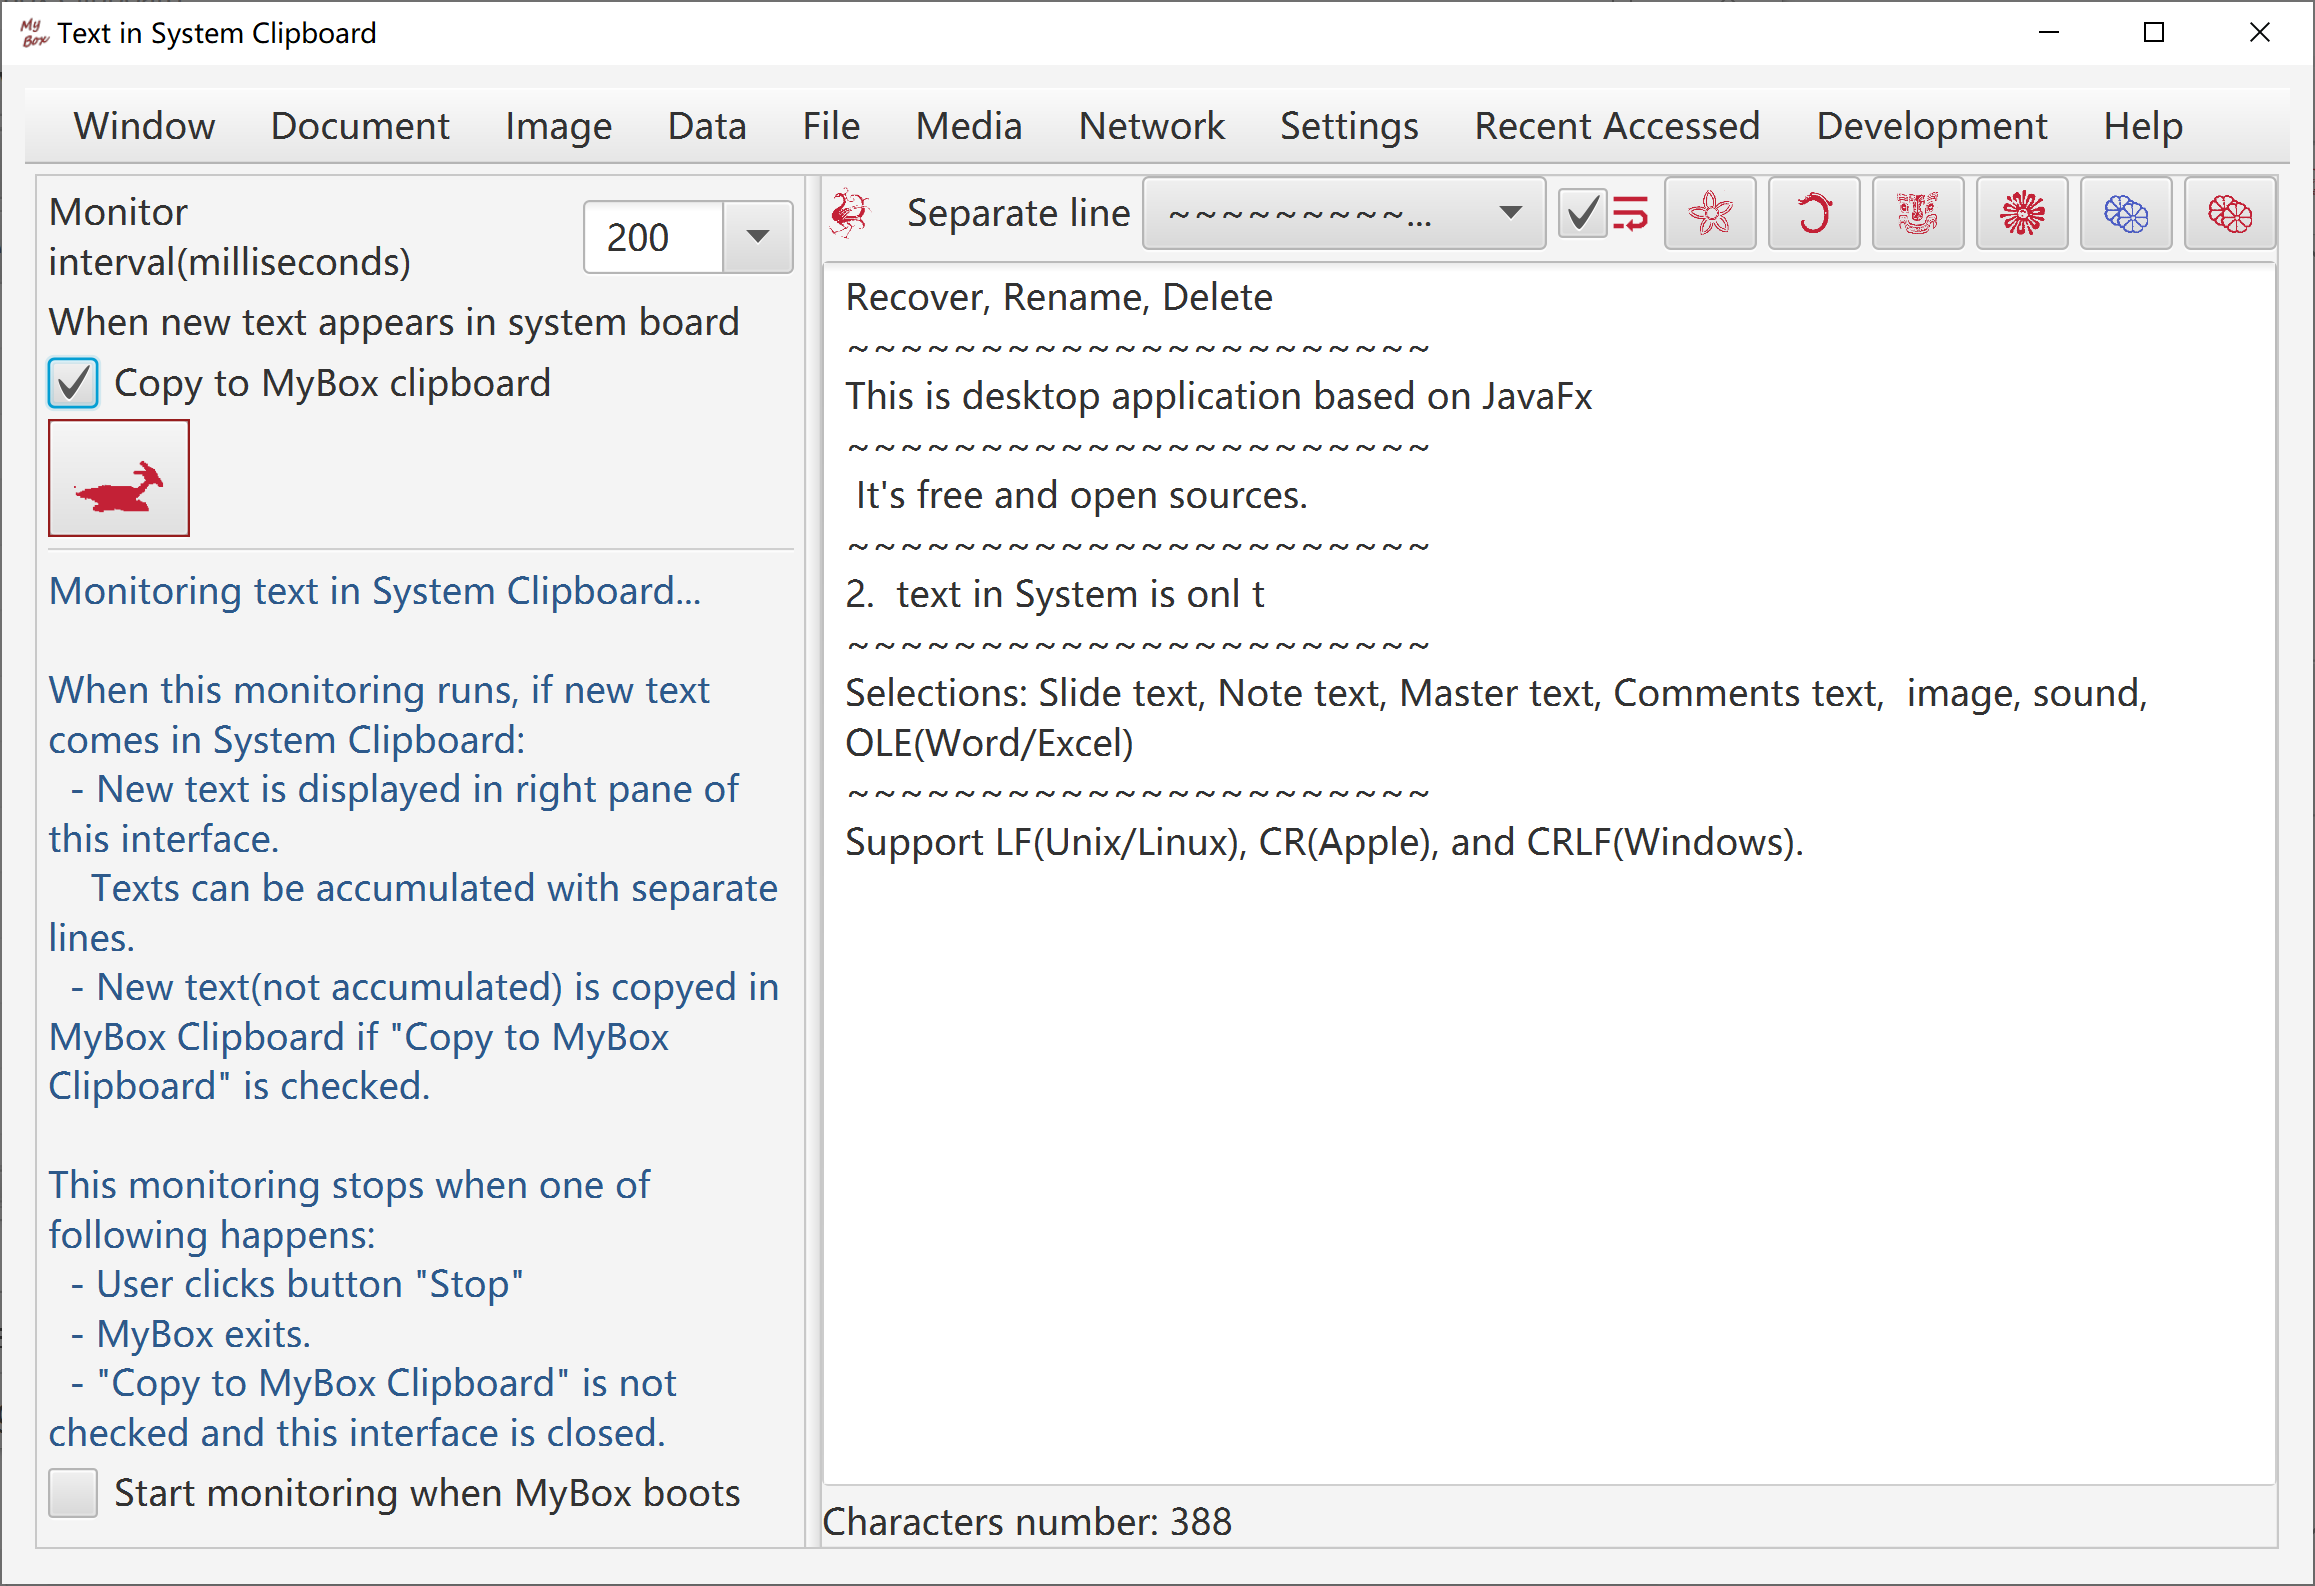Open the Settings menu
Image resolution: width=2315 pixels, height=1586 pixels.
coord(1349,126)
